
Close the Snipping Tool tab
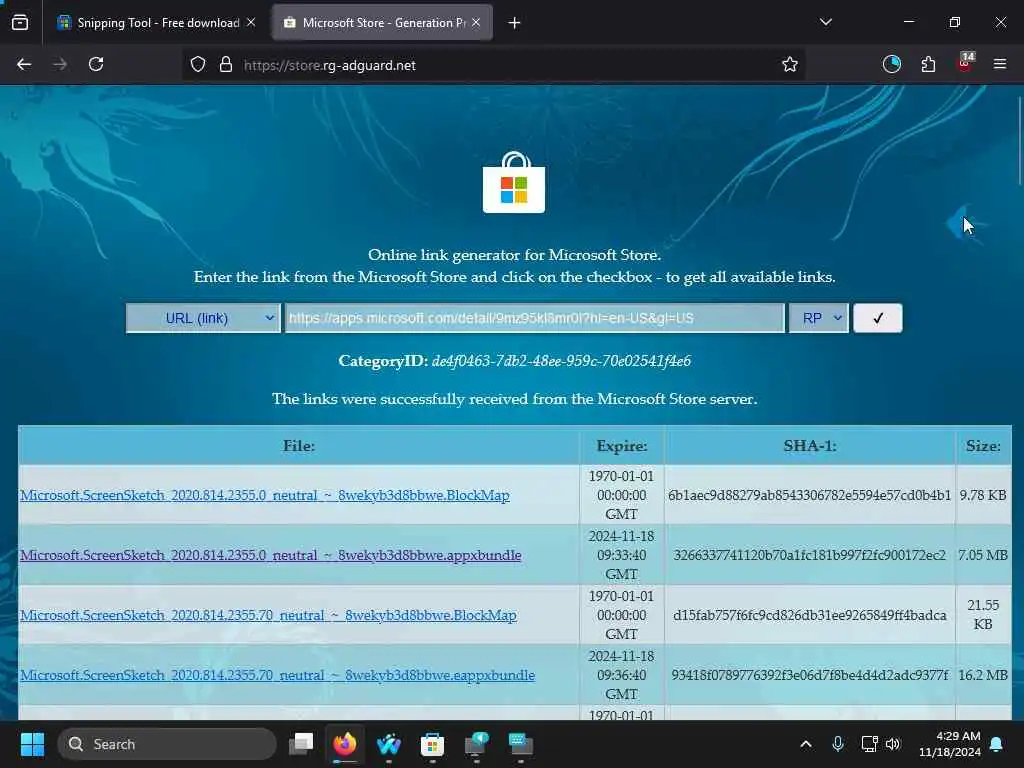[251, 23]
